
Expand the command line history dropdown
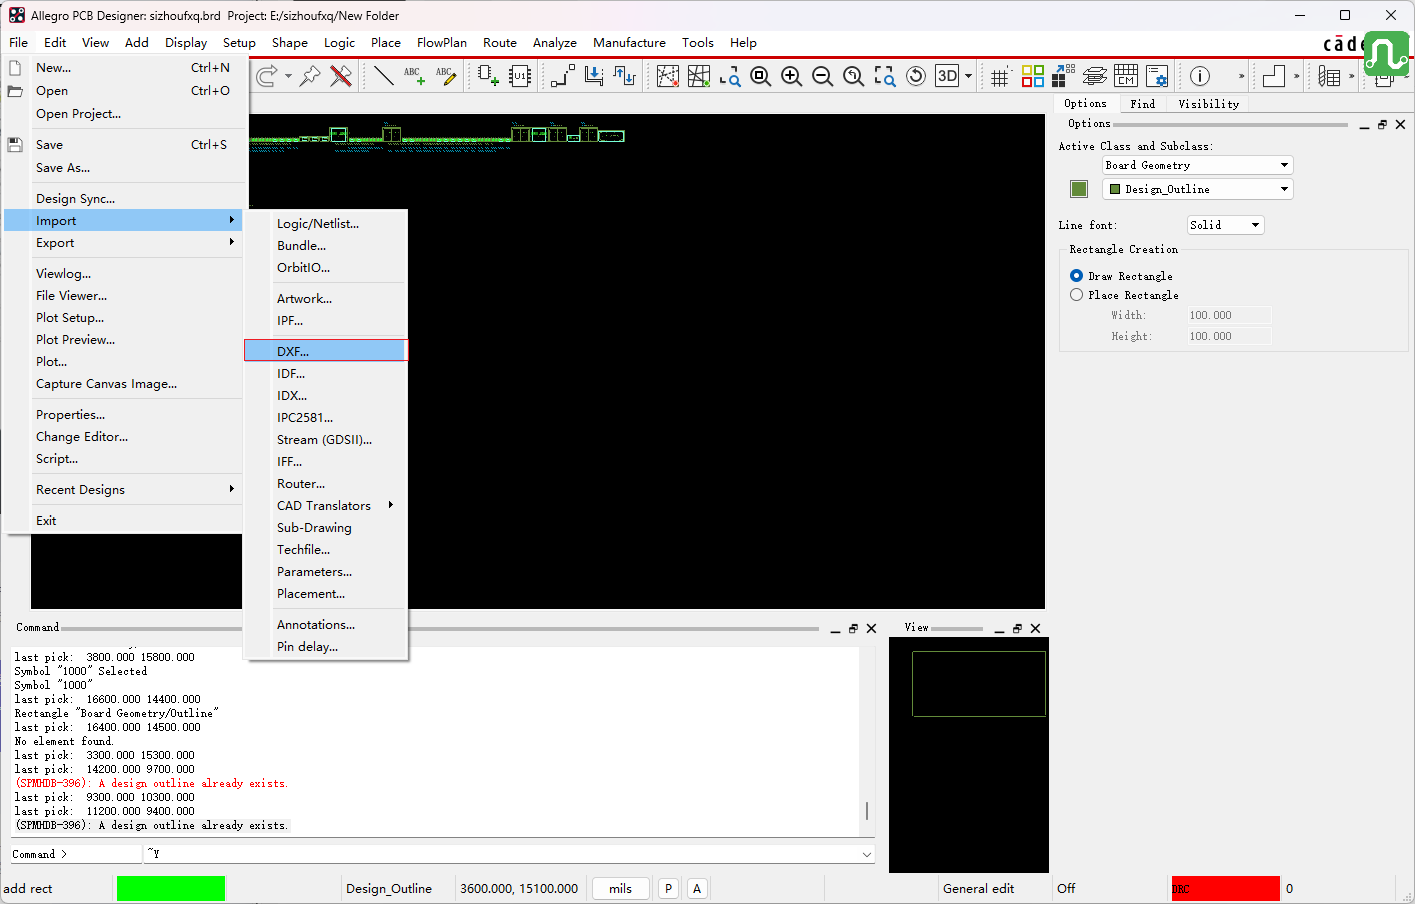point(866,854)
